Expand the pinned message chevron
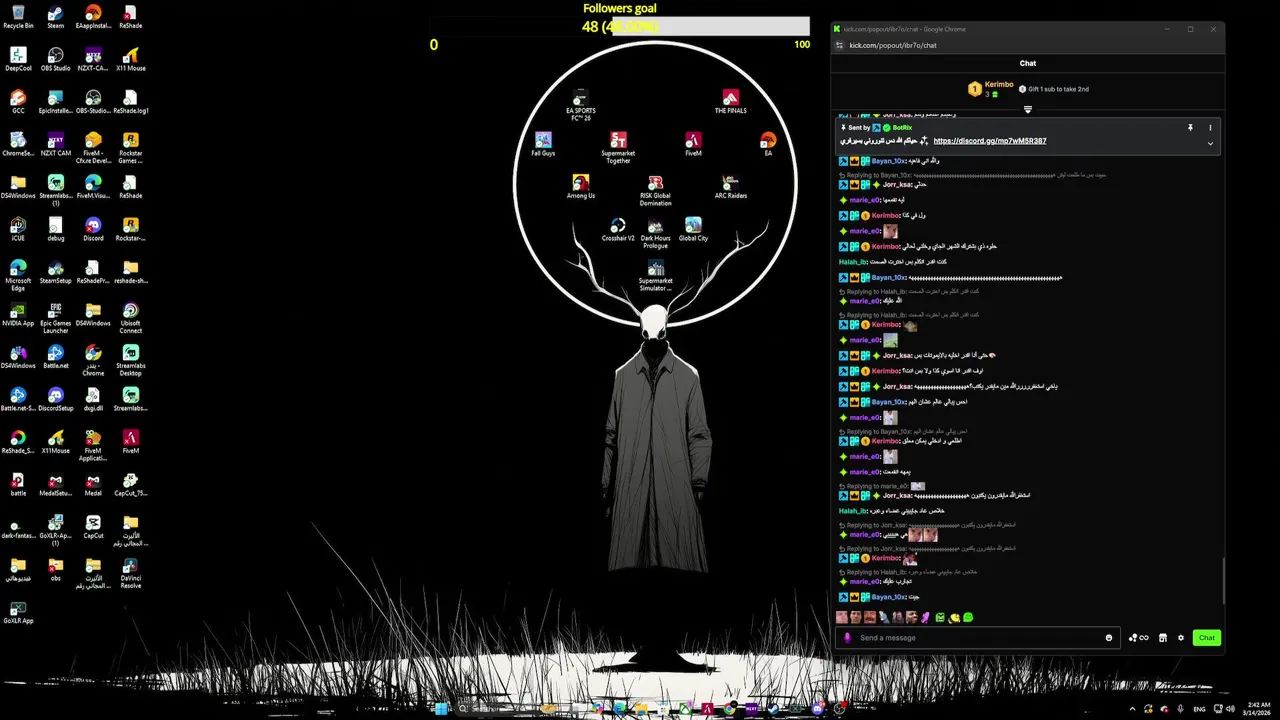 pos(1210,143)
